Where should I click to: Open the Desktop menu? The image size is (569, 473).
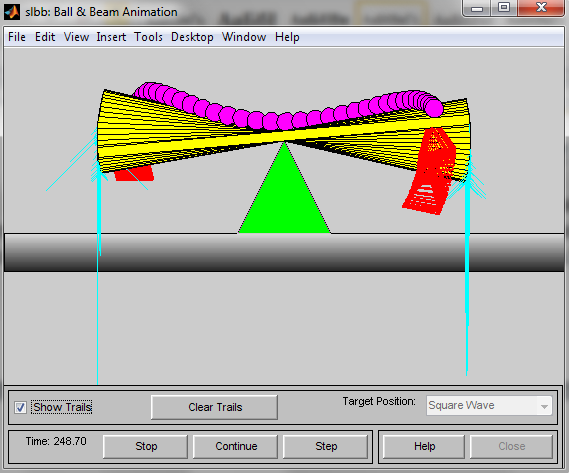click(x=192, y=37)
